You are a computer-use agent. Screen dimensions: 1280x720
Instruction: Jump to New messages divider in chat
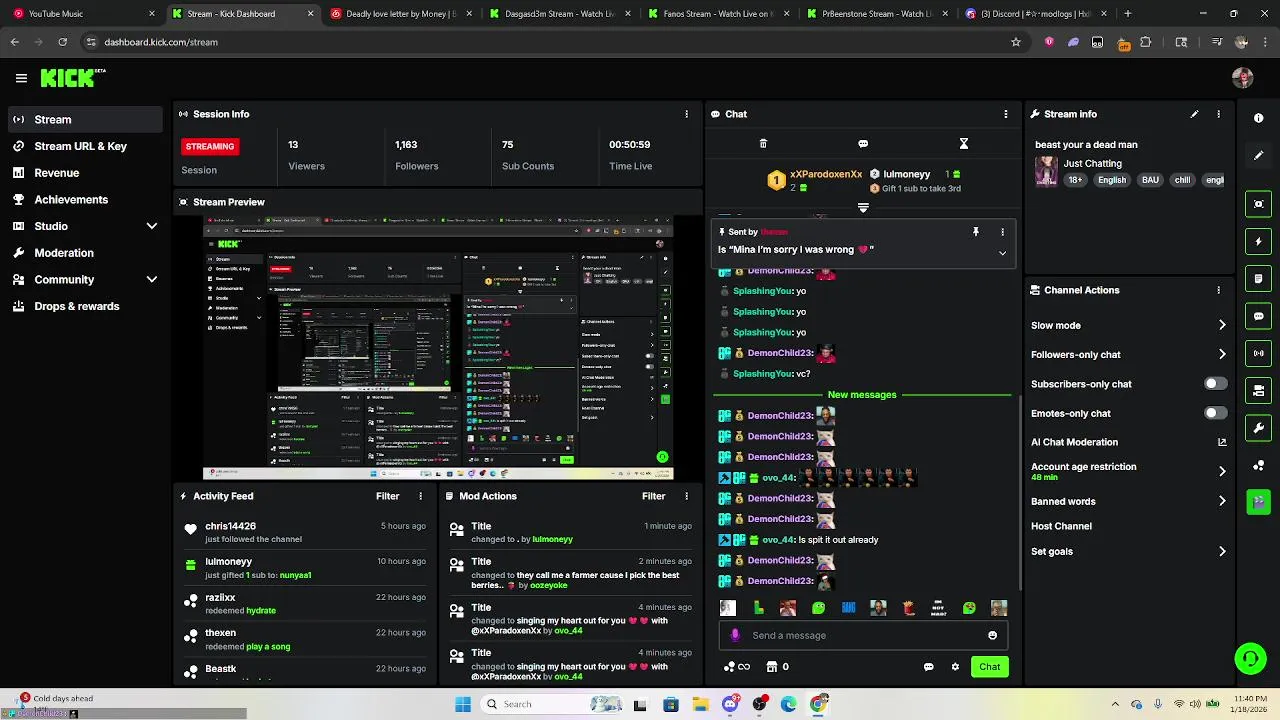(x=862, y=395)
